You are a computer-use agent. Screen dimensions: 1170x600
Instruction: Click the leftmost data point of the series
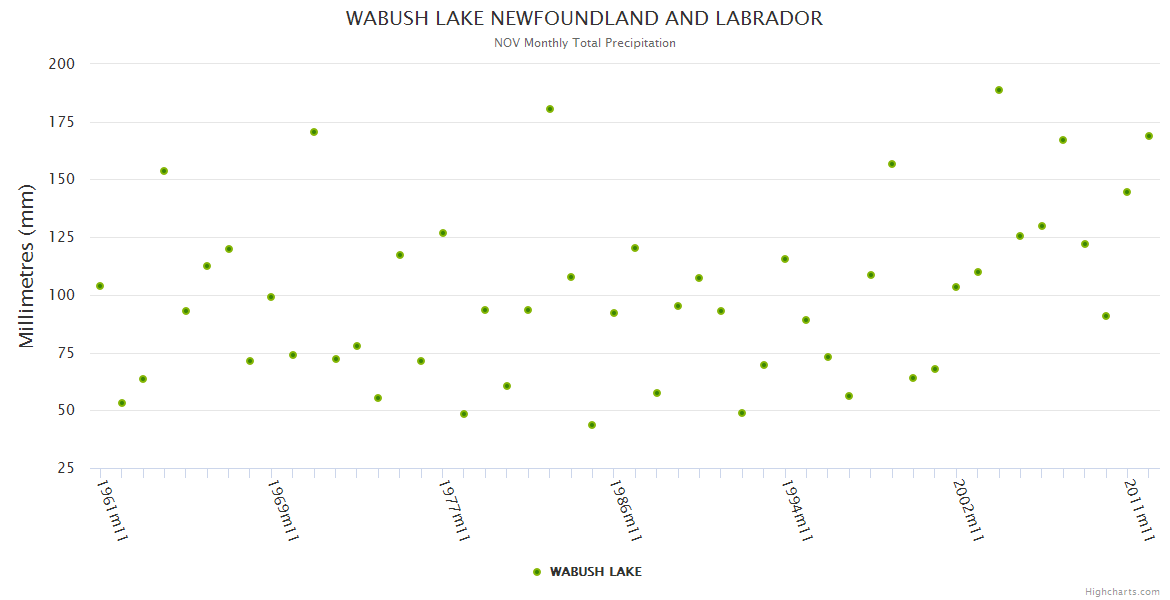[100, 286]
